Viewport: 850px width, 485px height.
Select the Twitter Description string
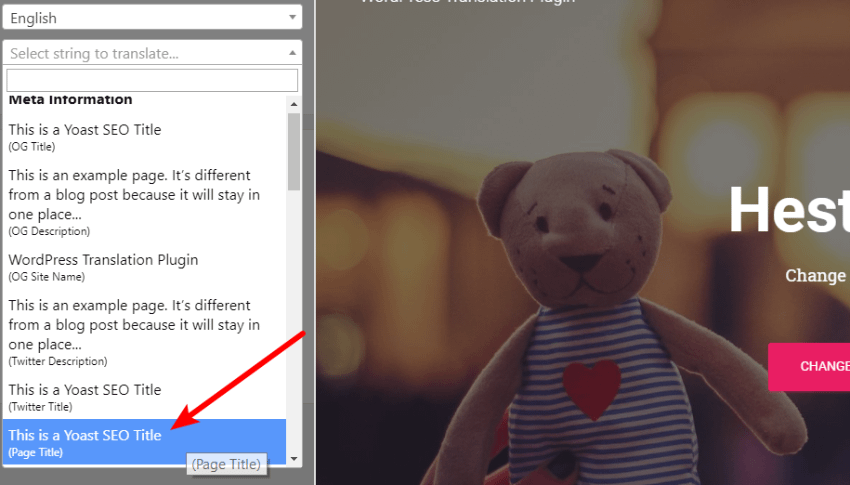point(144,332)
